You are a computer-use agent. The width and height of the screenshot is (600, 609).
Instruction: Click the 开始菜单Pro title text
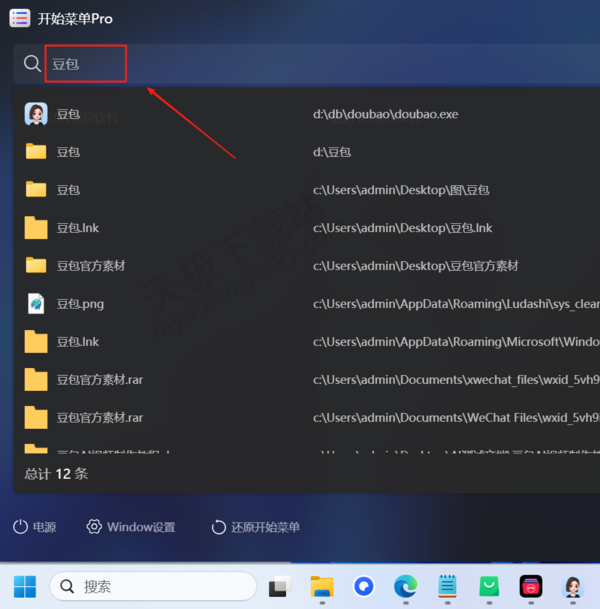(75, 19)
